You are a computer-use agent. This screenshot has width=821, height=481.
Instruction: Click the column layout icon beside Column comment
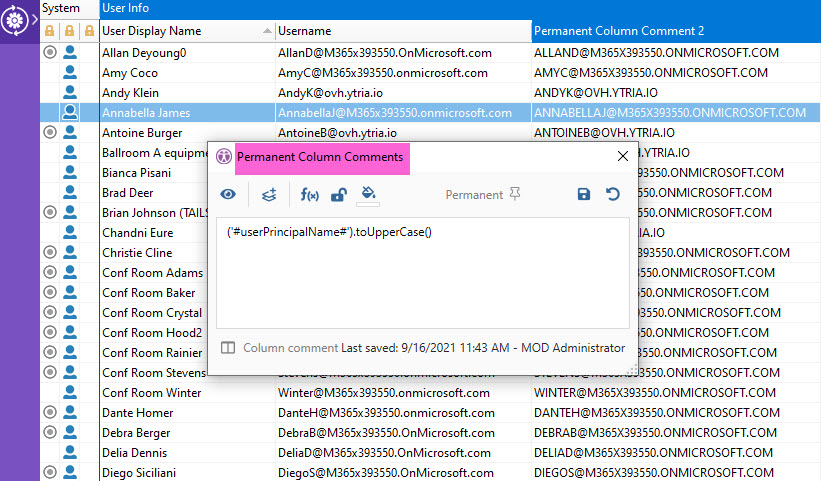pos(228,348)
